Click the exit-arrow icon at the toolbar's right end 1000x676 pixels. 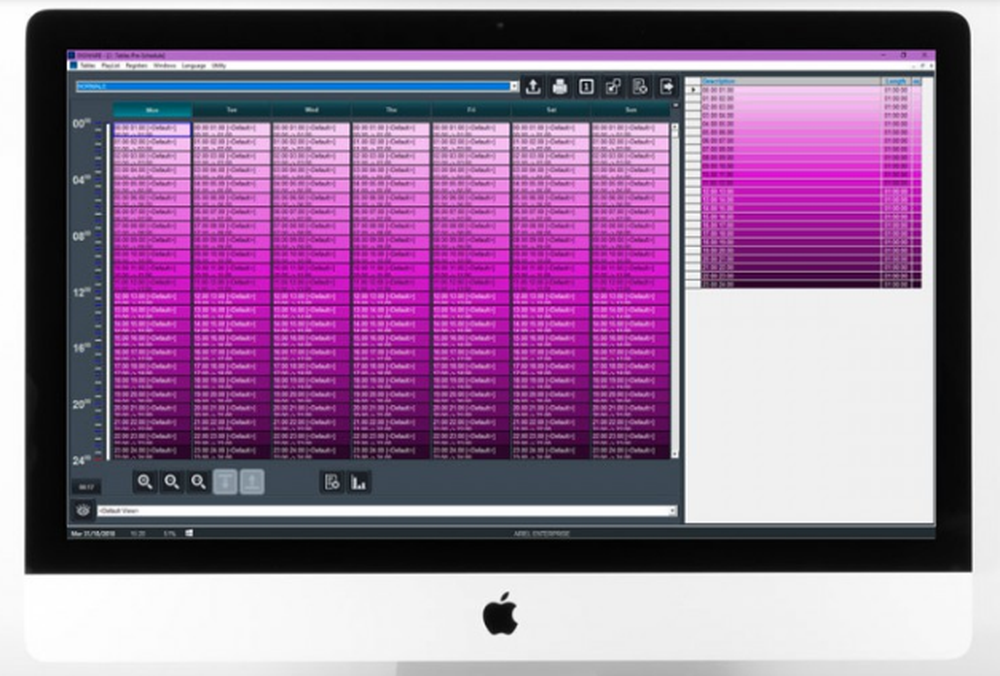[x=665, y=86]
